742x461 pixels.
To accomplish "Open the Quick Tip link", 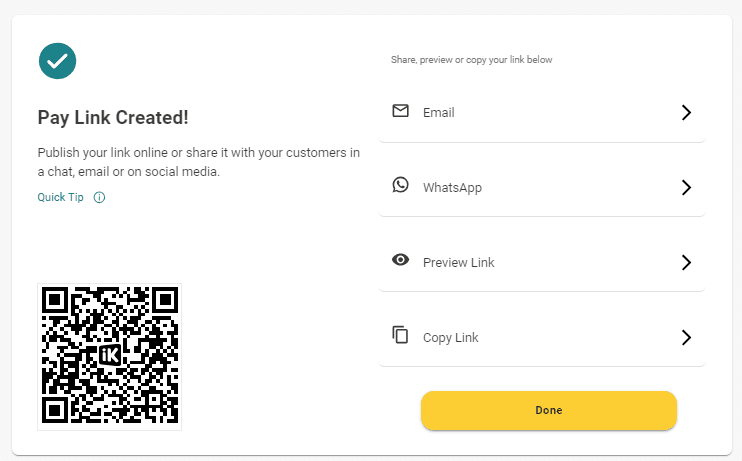I will point(60,197).
